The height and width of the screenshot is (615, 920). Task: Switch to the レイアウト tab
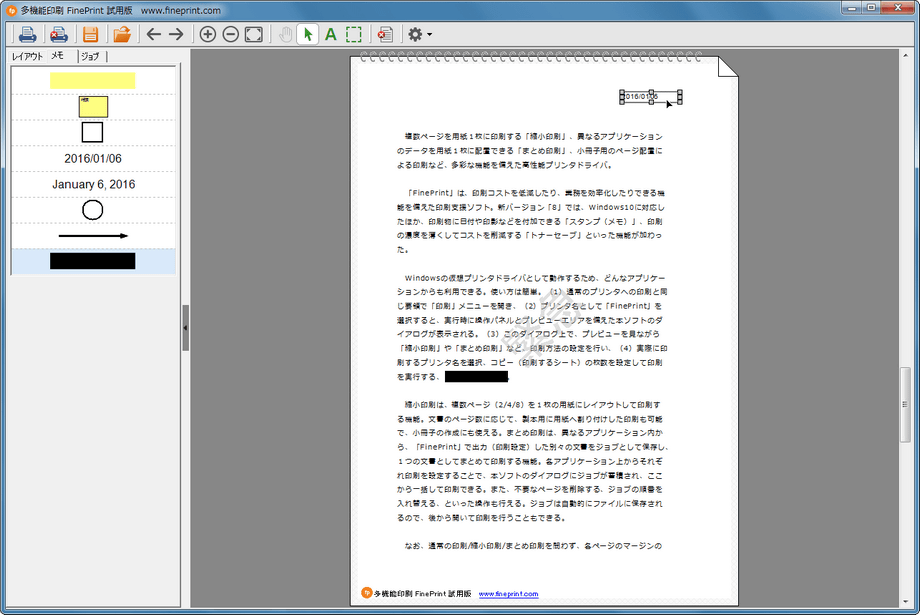[27, 56]
